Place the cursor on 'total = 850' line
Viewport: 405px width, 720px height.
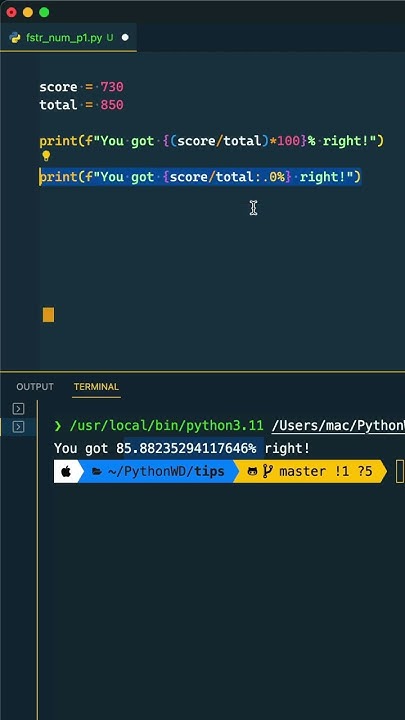click(81, 105)
